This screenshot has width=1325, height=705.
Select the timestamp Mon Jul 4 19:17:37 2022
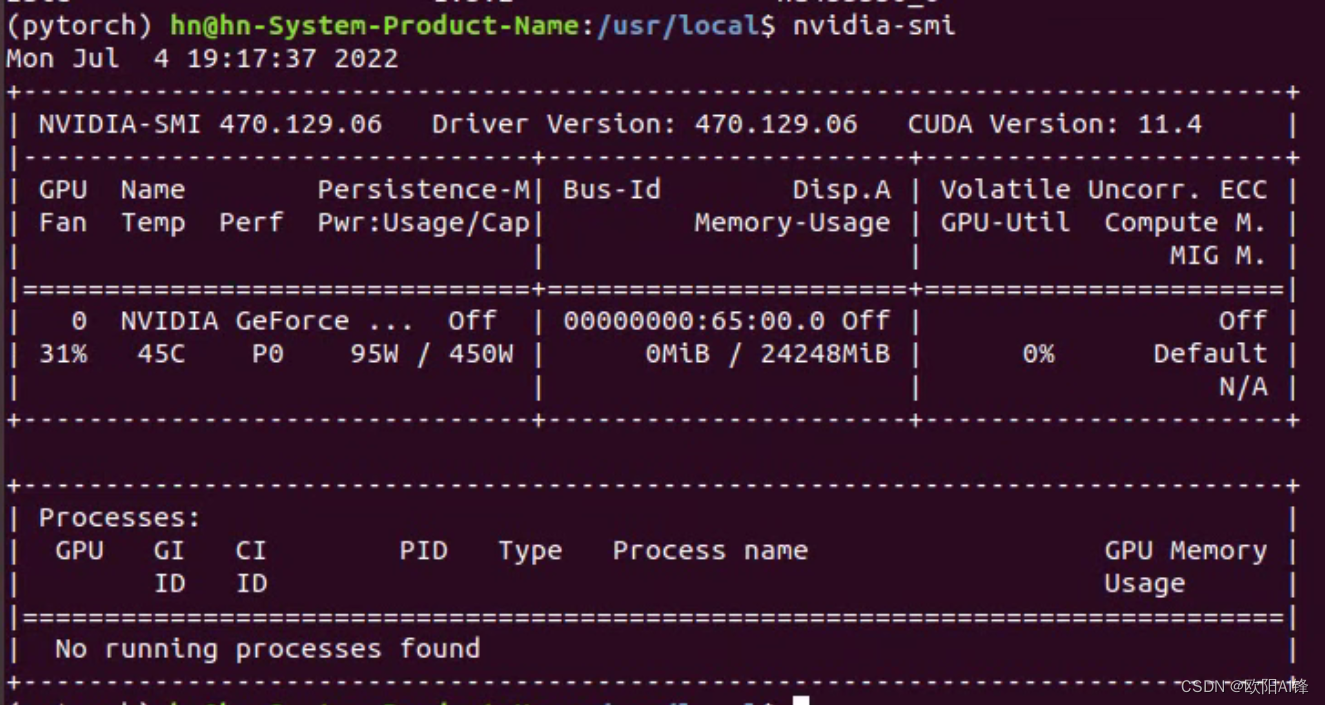200,58
